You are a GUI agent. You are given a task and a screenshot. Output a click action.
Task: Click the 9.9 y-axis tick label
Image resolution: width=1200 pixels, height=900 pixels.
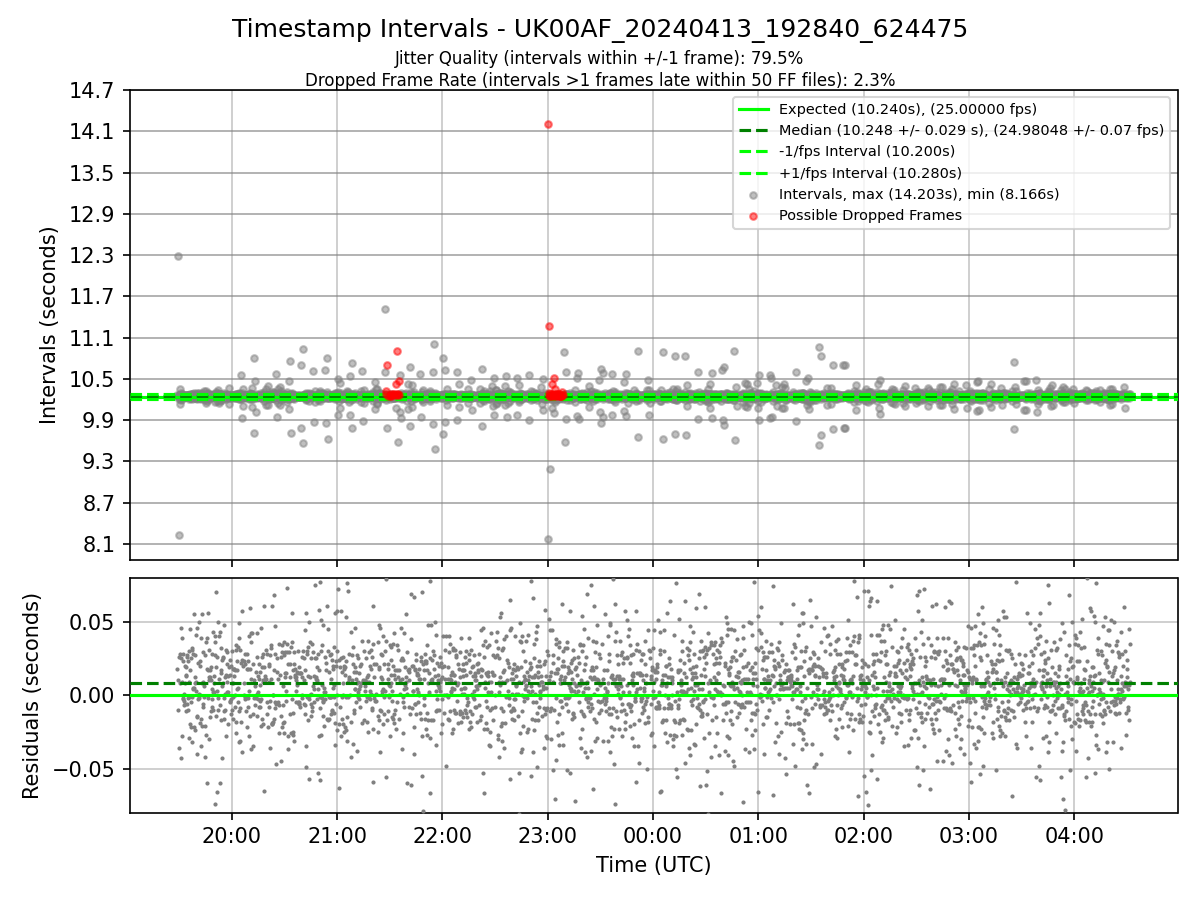click(x=99, y=420)
